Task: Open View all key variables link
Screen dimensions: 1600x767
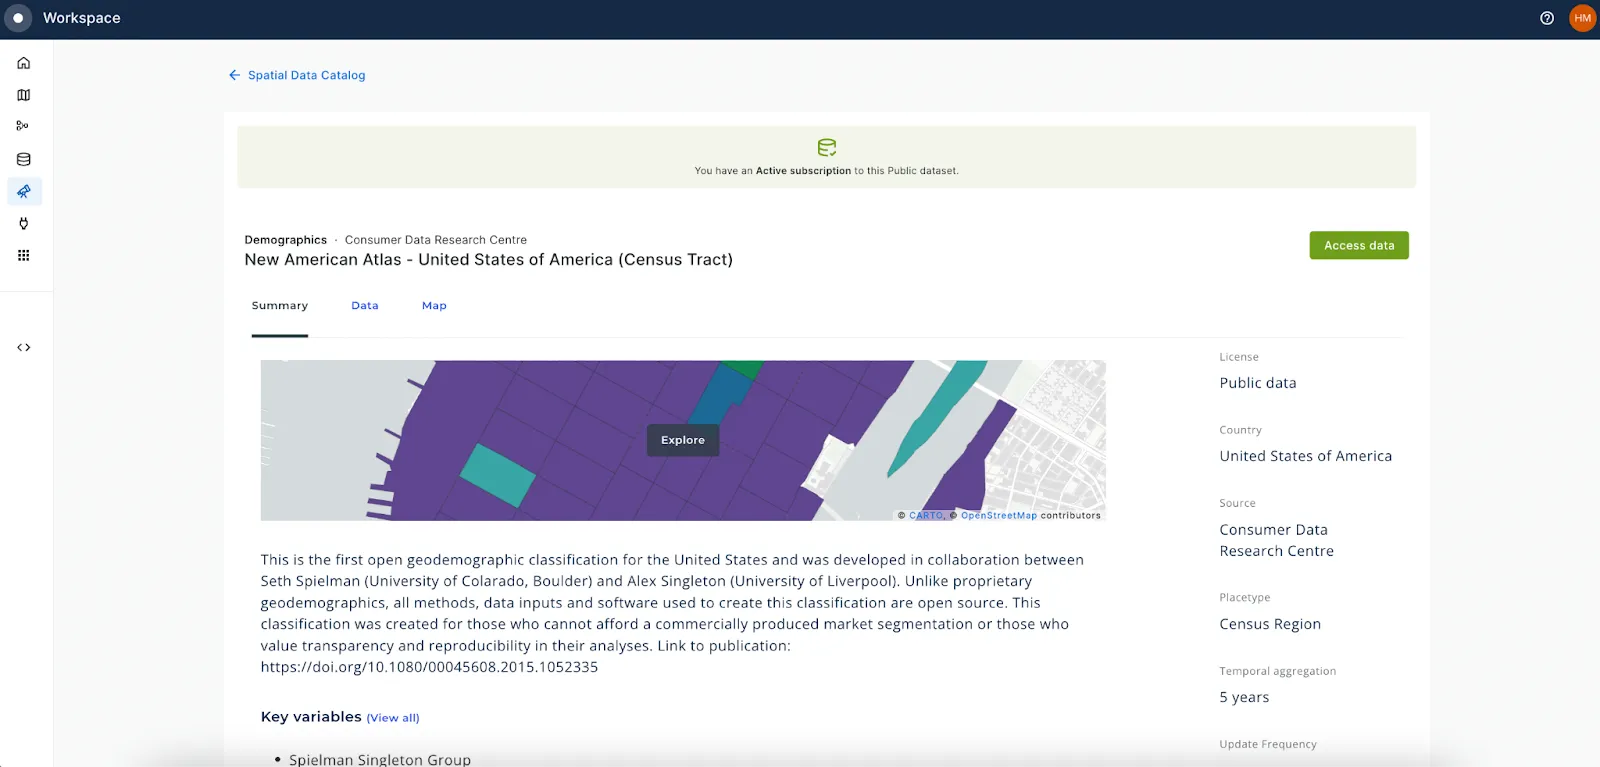Action: coord(393,718)
